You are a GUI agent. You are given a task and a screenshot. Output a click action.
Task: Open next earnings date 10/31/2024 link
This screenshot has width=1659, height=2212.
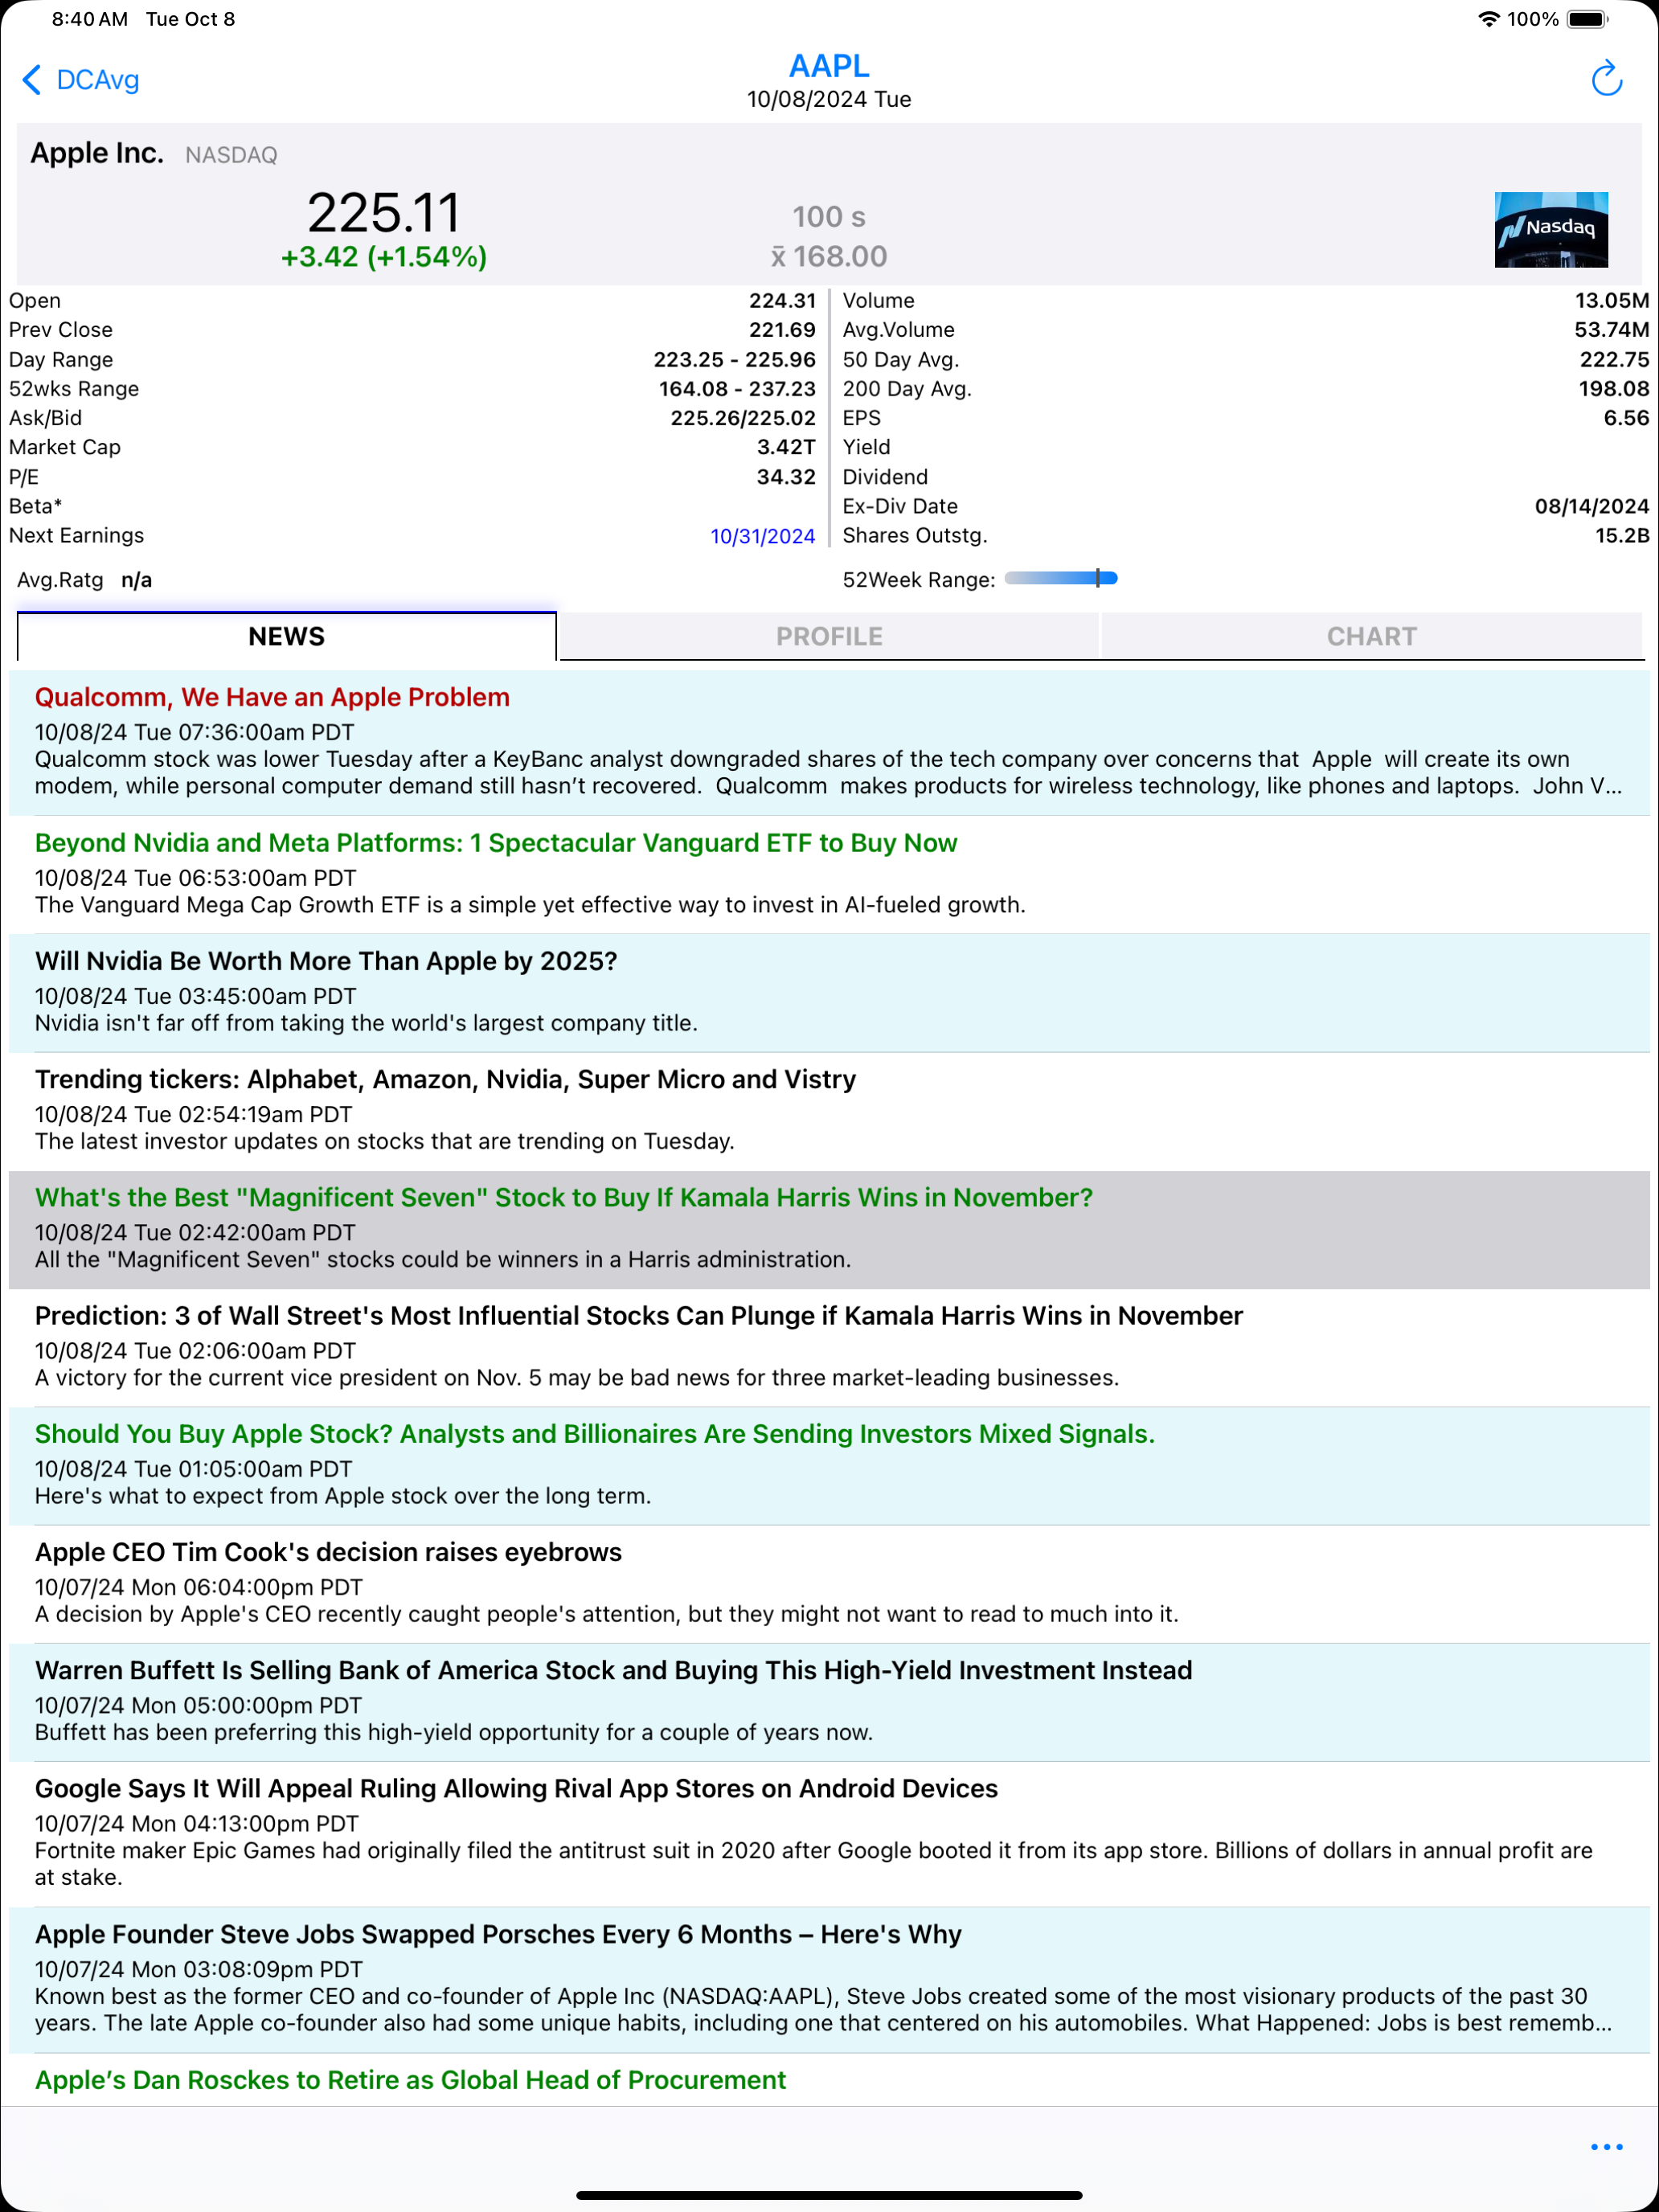(763, 536)
